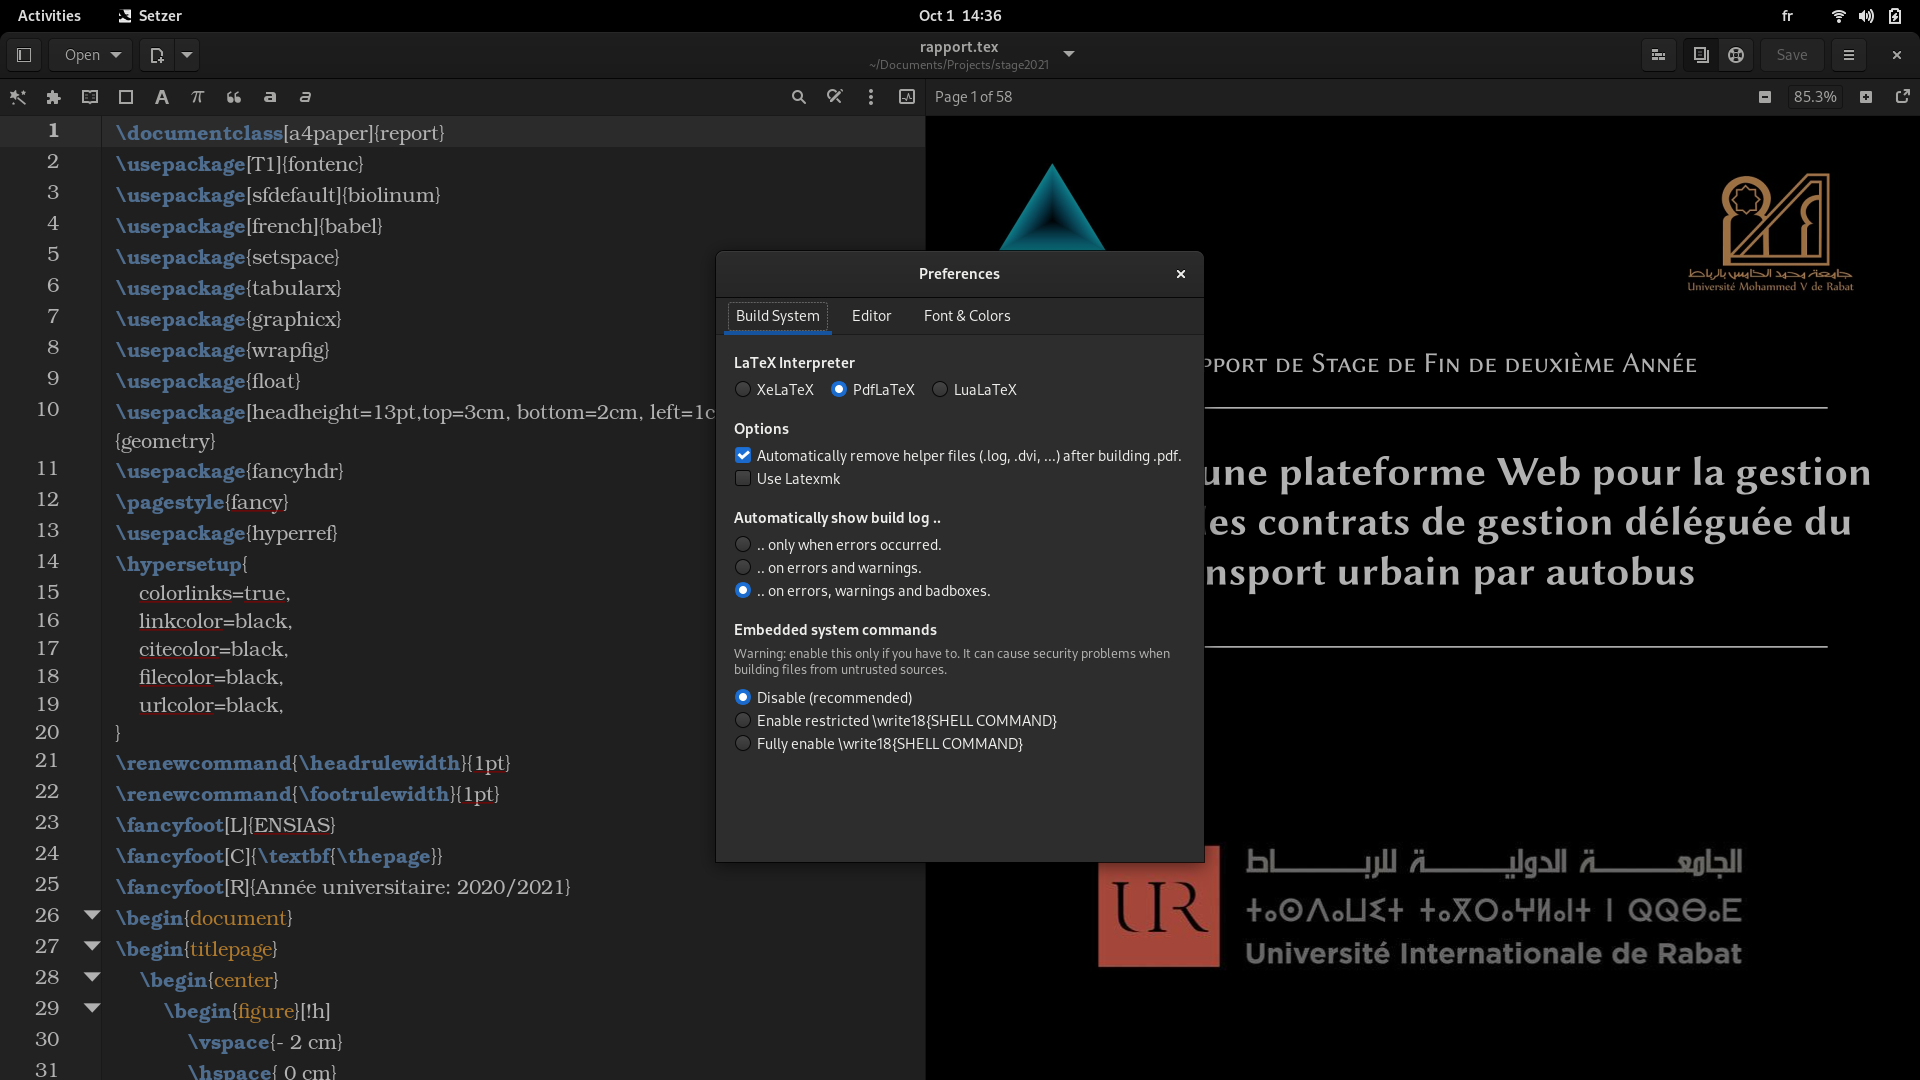The height and width of the screenshot is (1080, 1920).
Task: Select the XeLaTeX interpreter
Action: click(743, 390)
